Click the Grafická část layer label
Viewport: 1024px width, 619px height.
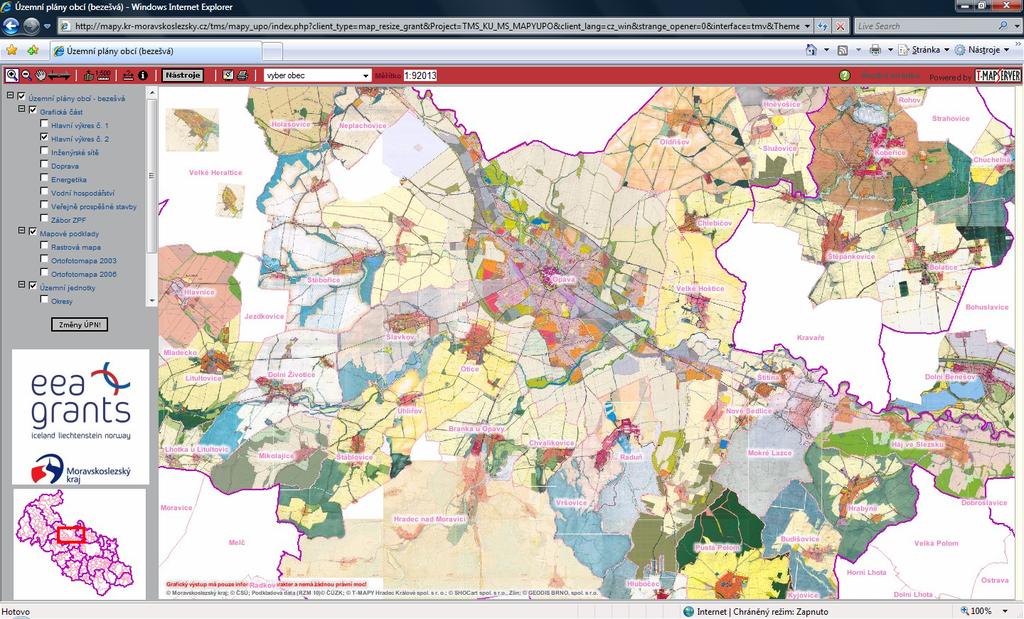point(61,112)
